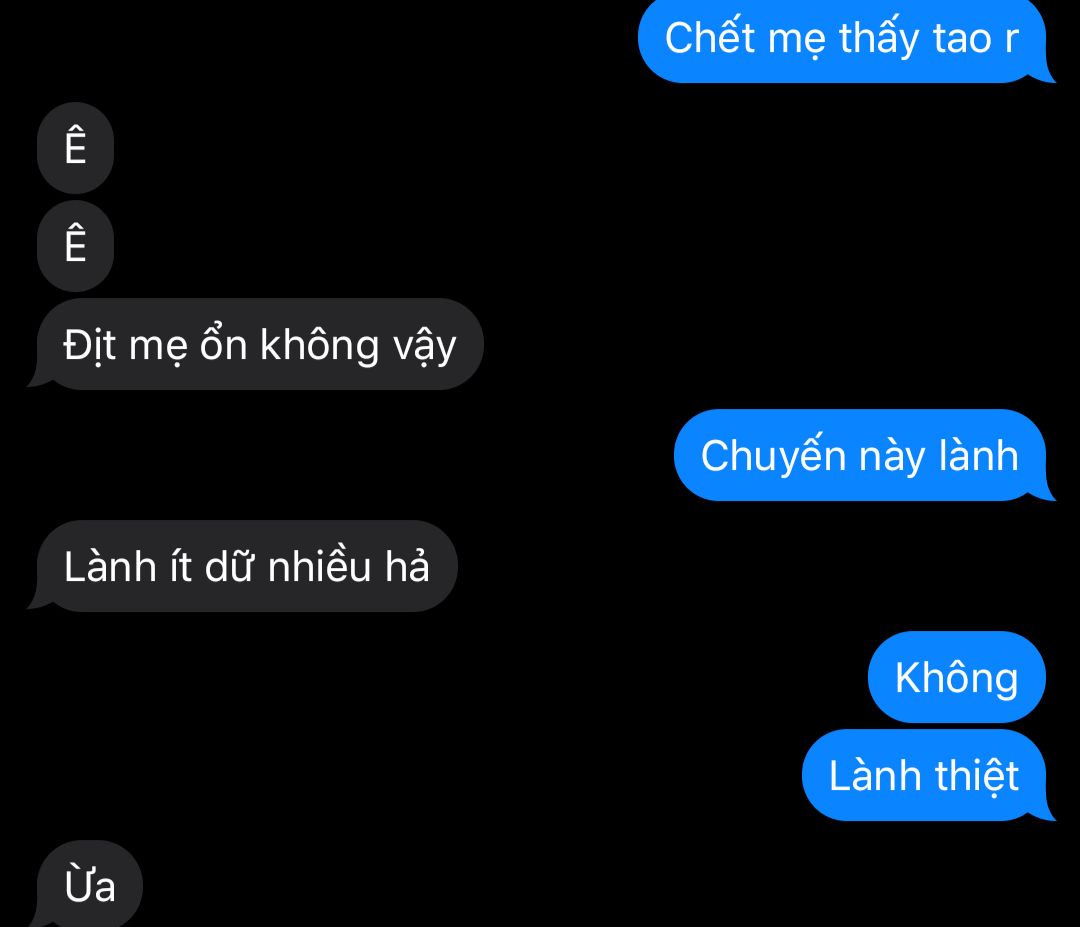
Task: Click the word 'dữ' in the received message
Action: coord(229,566)
